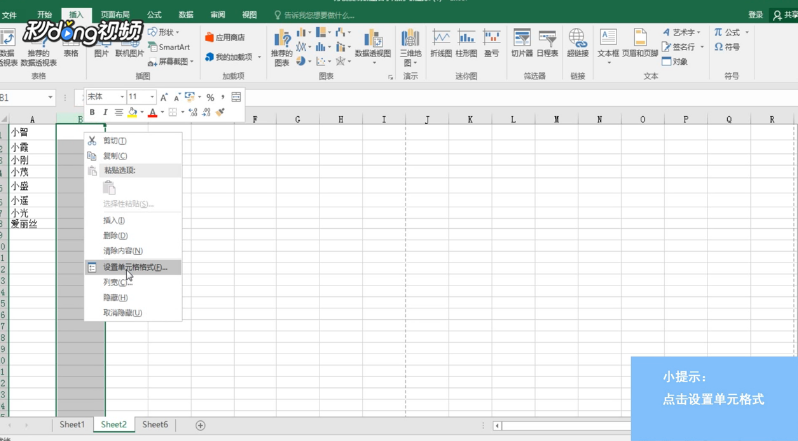Open the App Store (应用商店)
This screenshot has width=798, height=441.
pyautogui.click(x=225, y=37)
